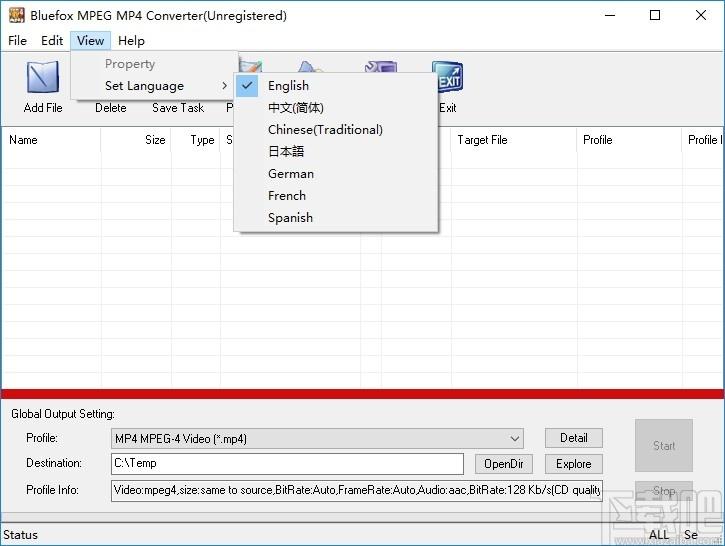The image size is (725, 546).
Task: Click the Save Task toolbar label
Action: (178, 108)
